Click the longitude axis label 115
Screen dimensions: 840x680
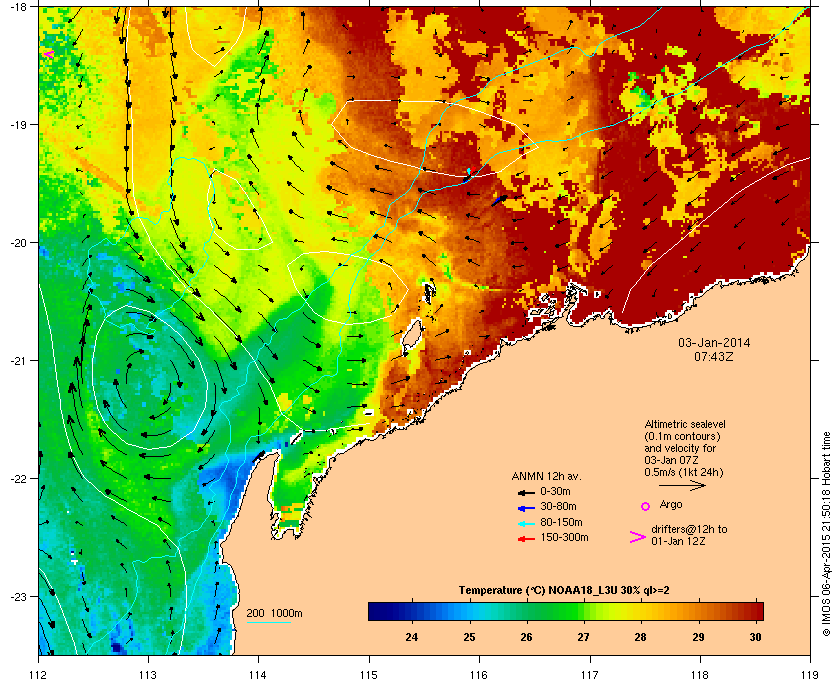(x=369, y=674)
